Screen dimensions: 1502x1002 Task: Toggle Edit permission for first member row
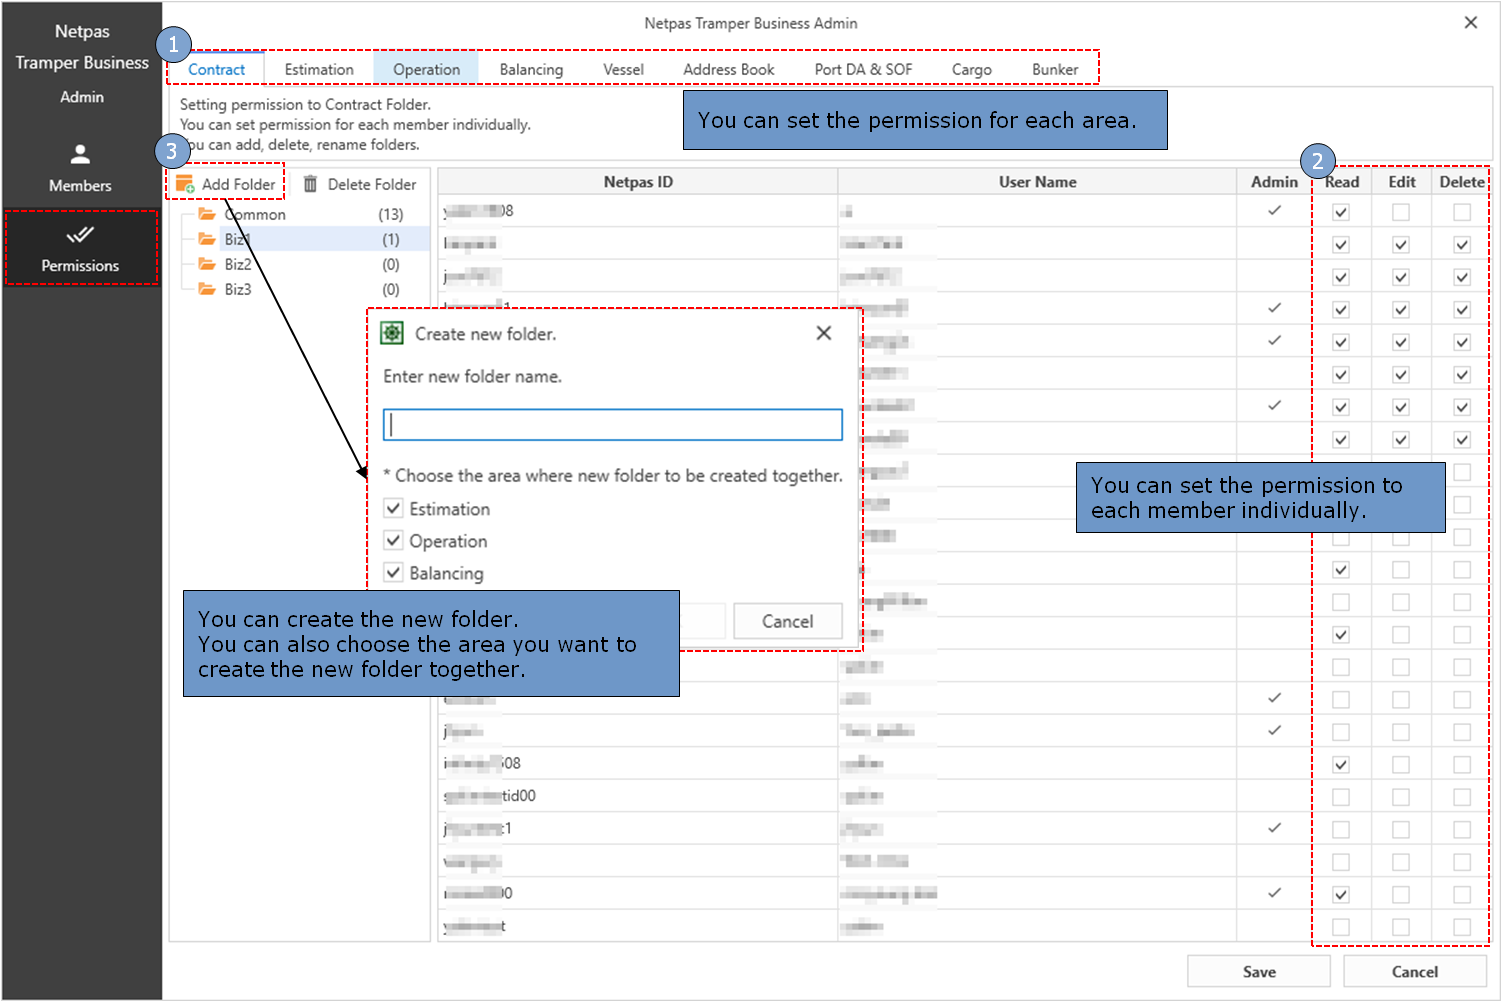pos(1401,212)
